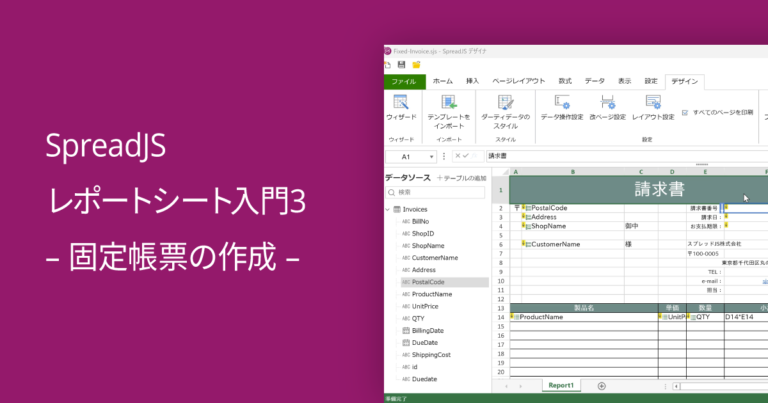Click the confirm checkmark in formula bar
This screenshot has width=768, height=403.
coord(466,156)
